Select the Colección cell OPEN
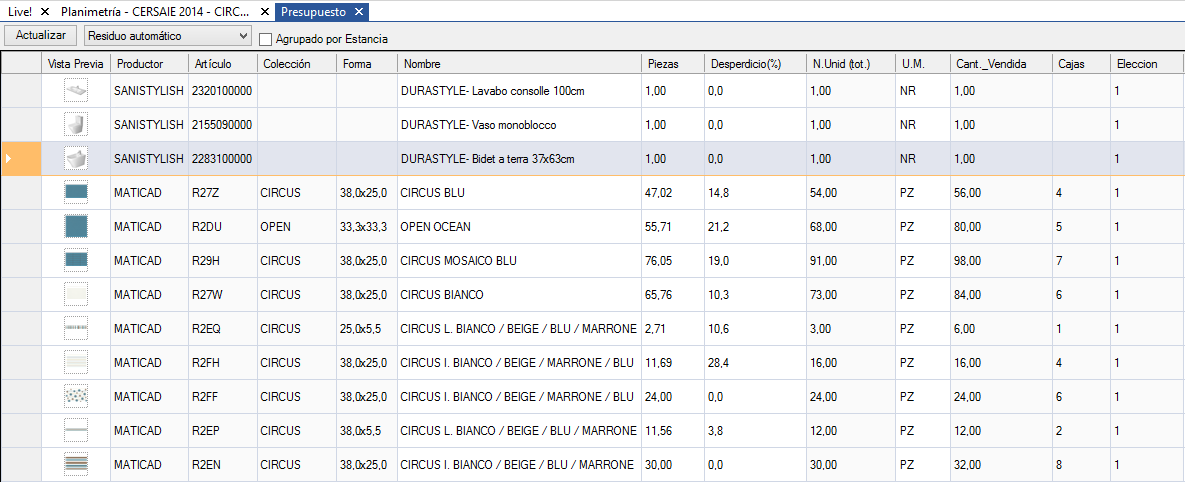 tap(297, 227)
